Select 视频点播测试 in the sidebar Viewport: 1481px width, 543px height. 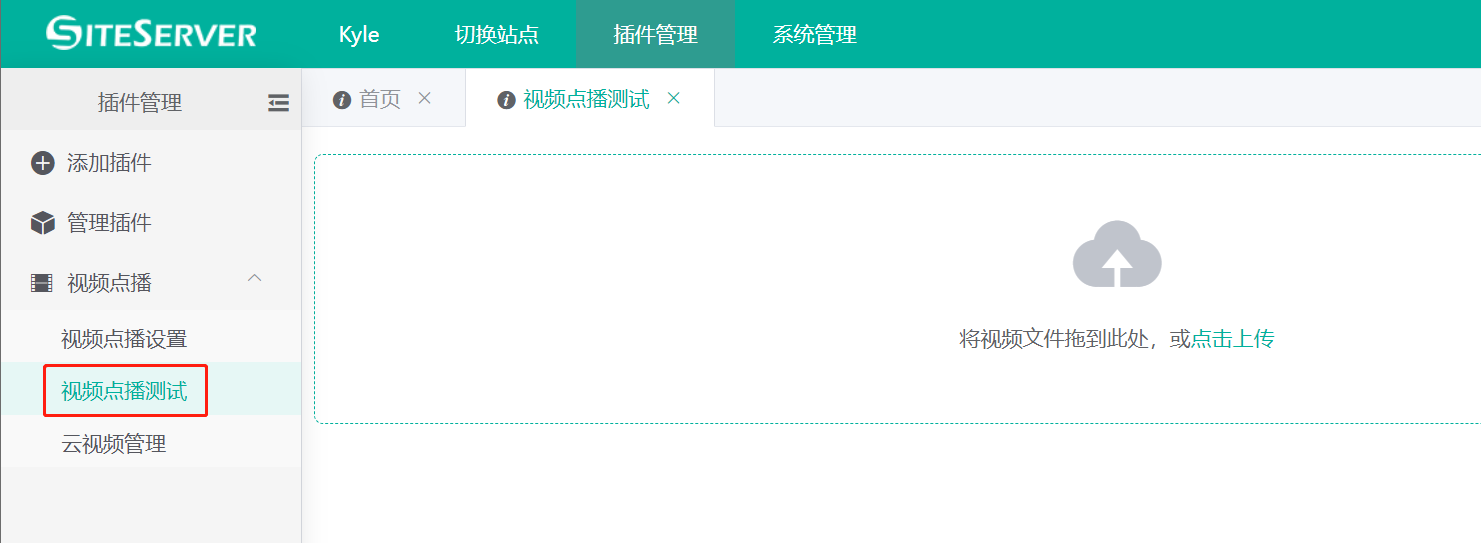(124, 391)
